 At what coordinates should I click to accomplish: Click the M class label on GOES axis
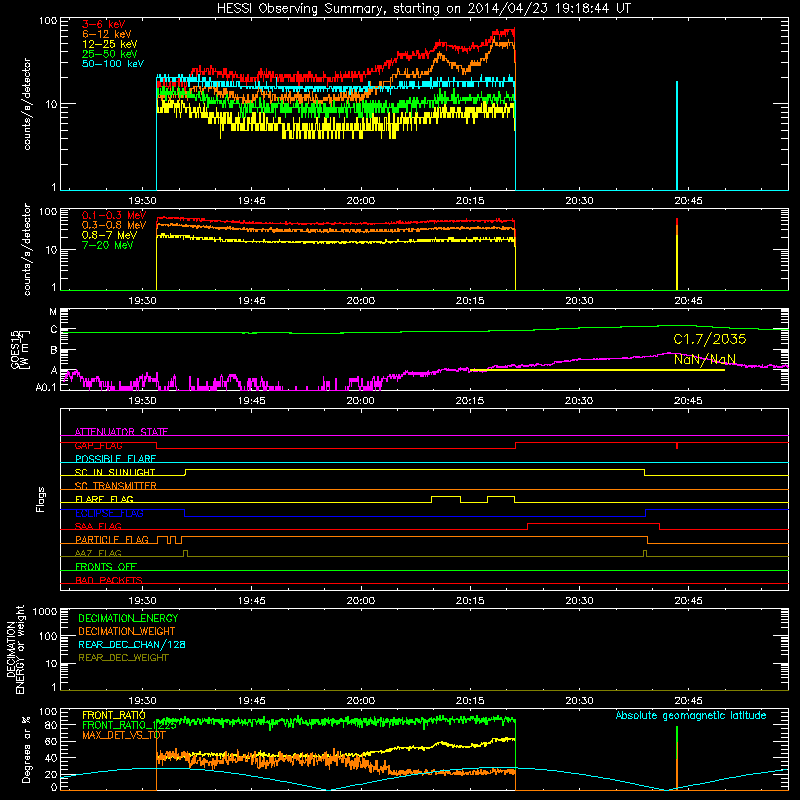tap(53, 312)
